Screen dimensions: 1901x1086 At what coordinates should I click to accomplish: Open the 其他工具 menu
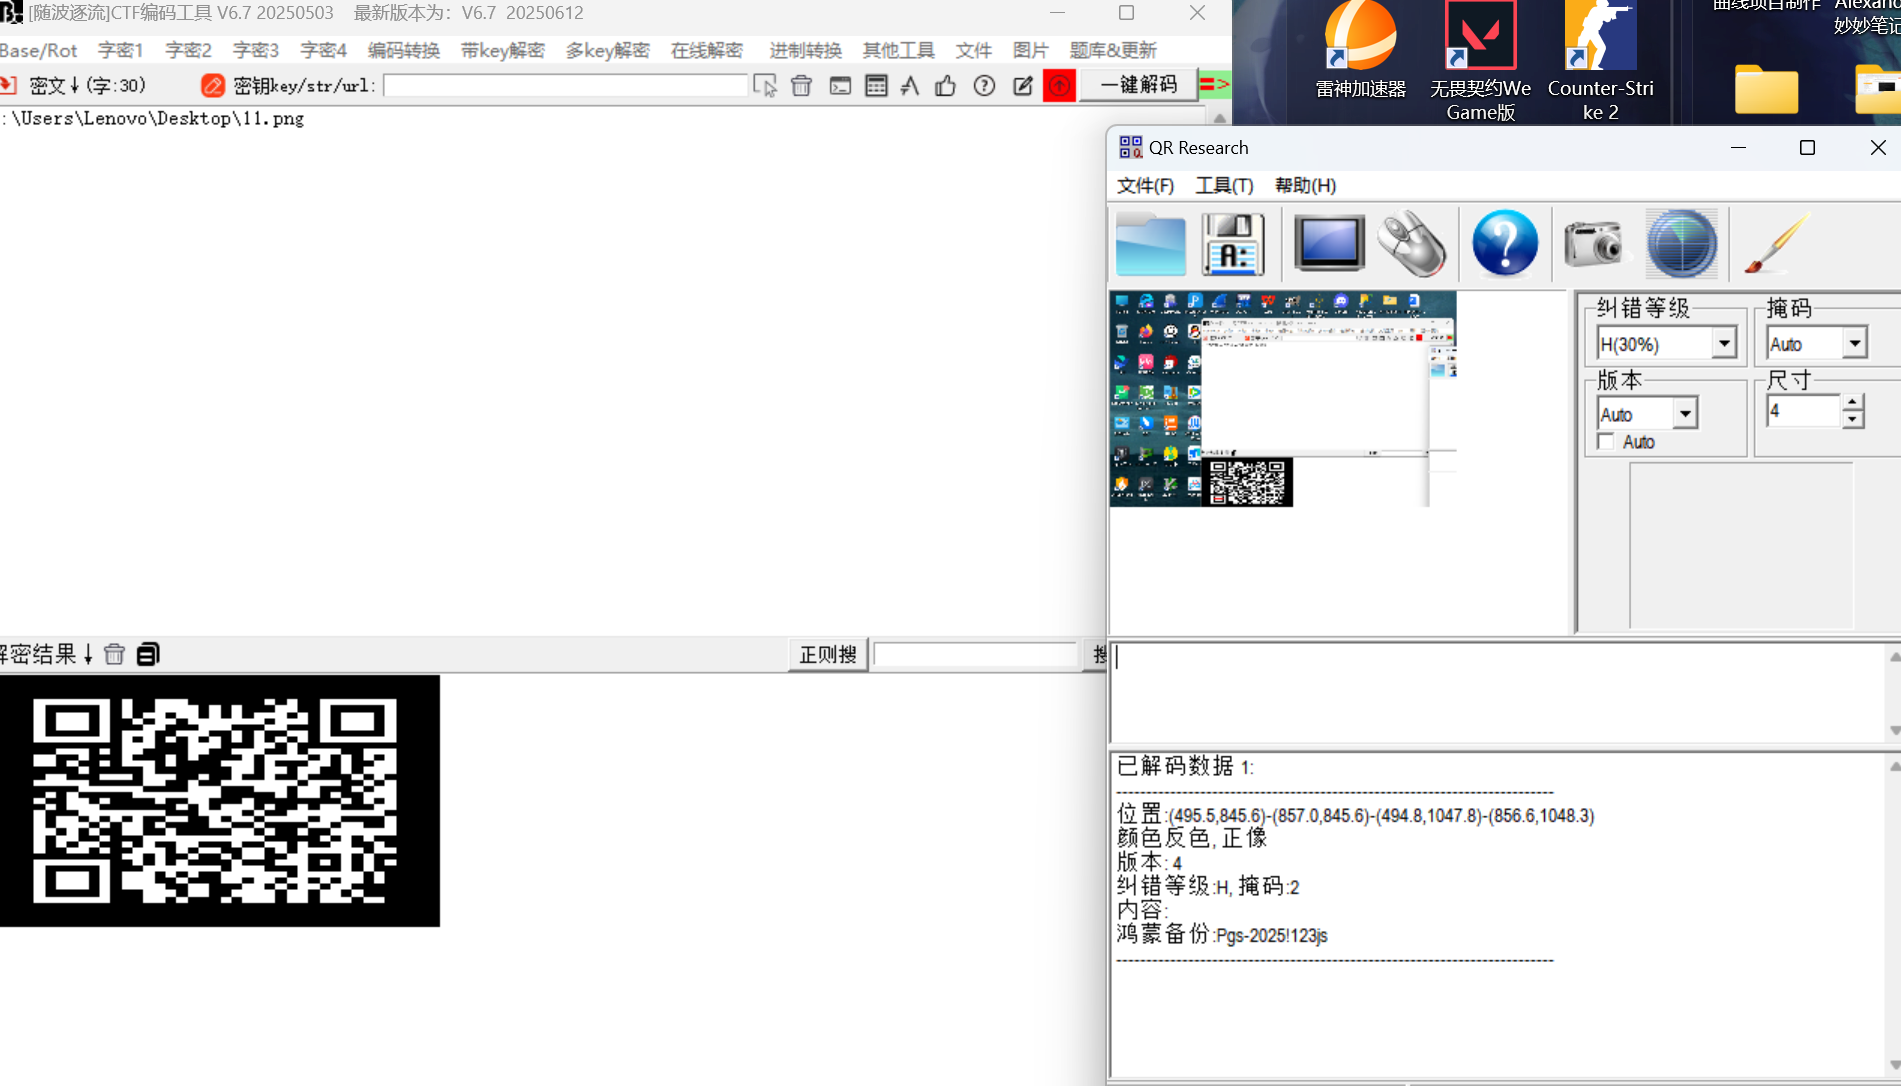899,50
